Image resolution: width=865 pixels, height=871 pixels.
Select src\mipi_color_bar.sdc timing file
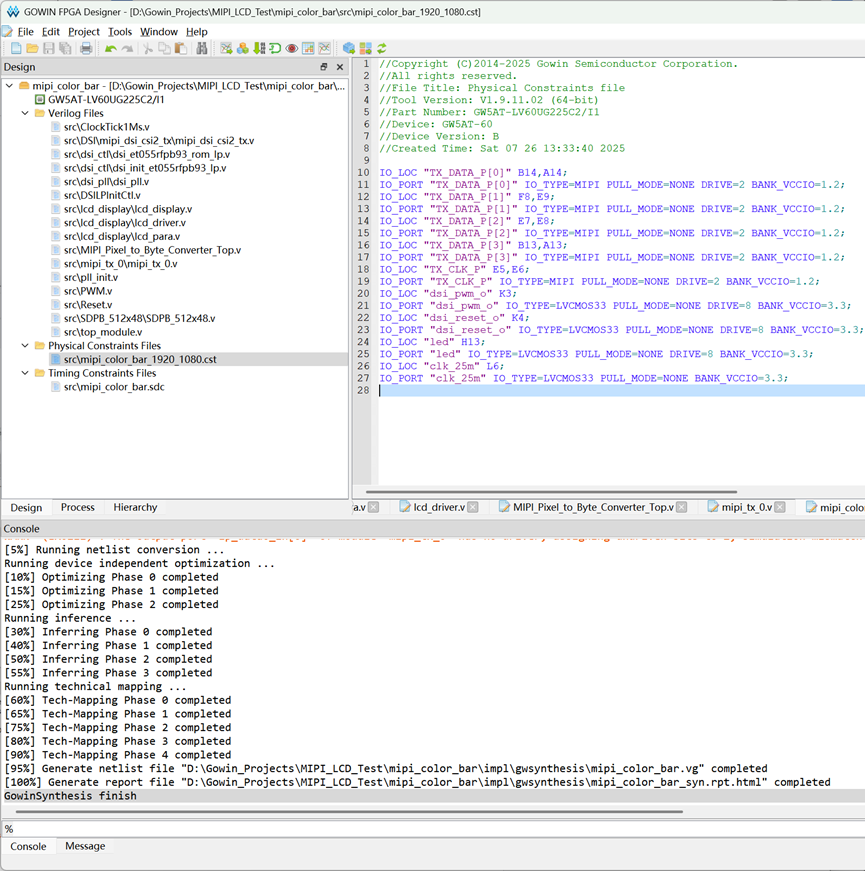[x=114, y=387]
